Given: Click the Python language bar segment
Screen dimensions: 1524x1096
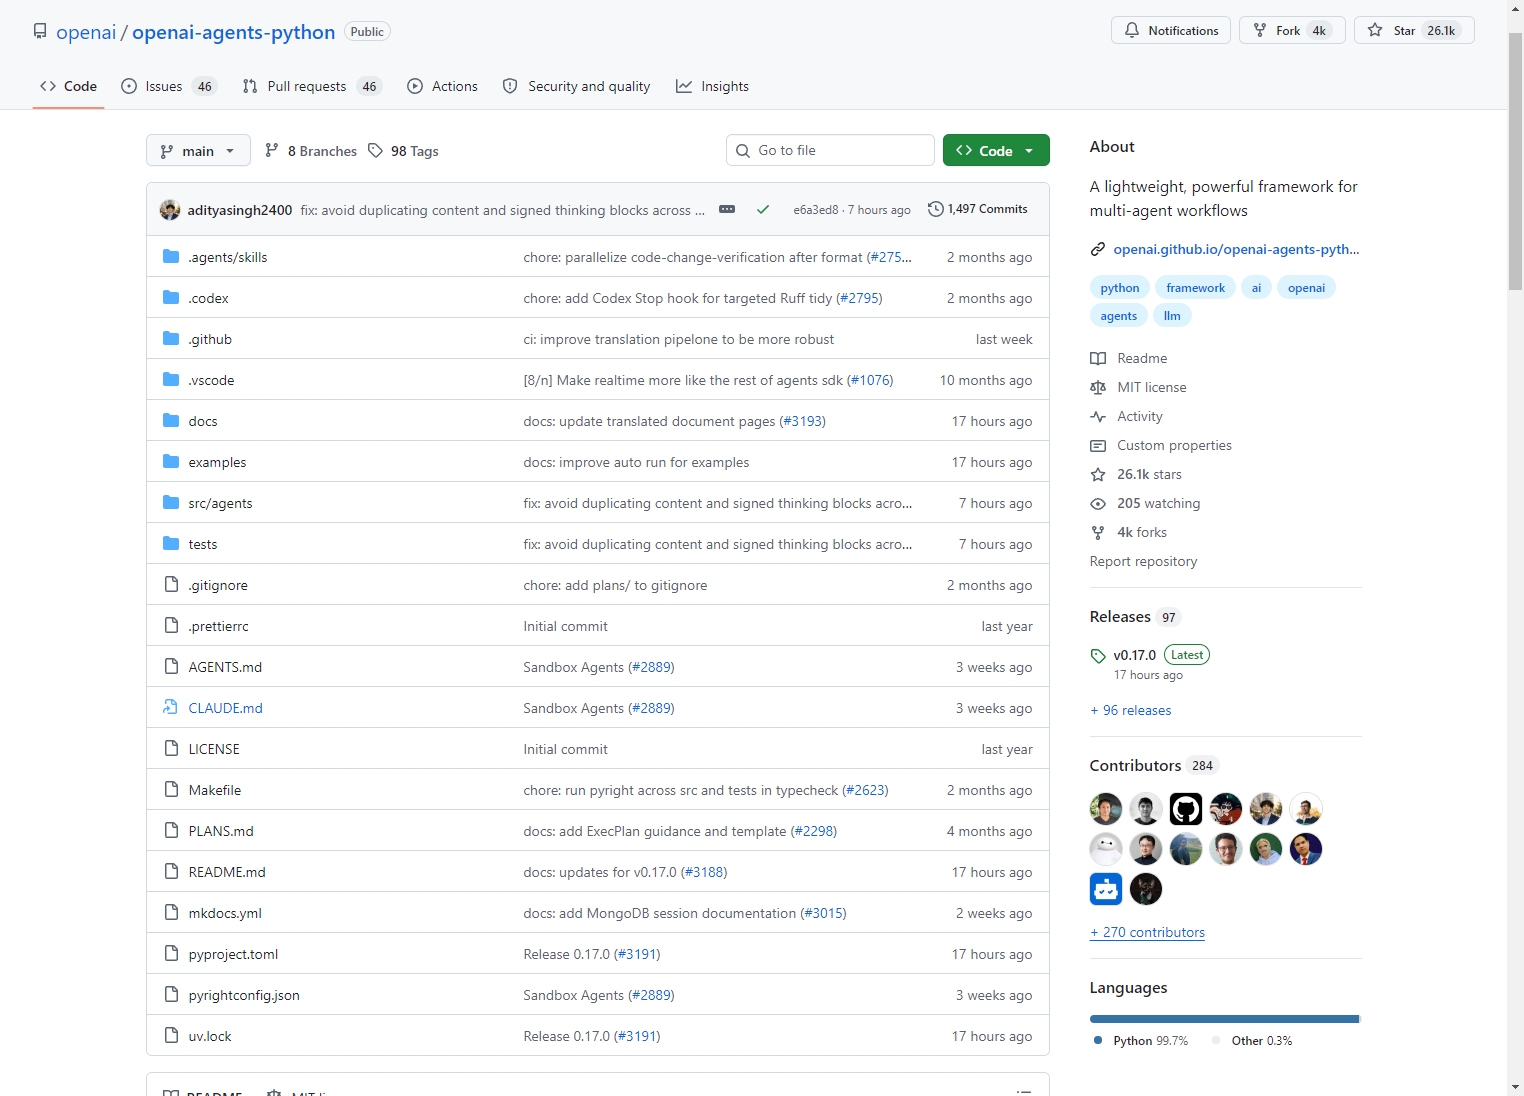Looking at the screenshot, I should point(1224,1019).
